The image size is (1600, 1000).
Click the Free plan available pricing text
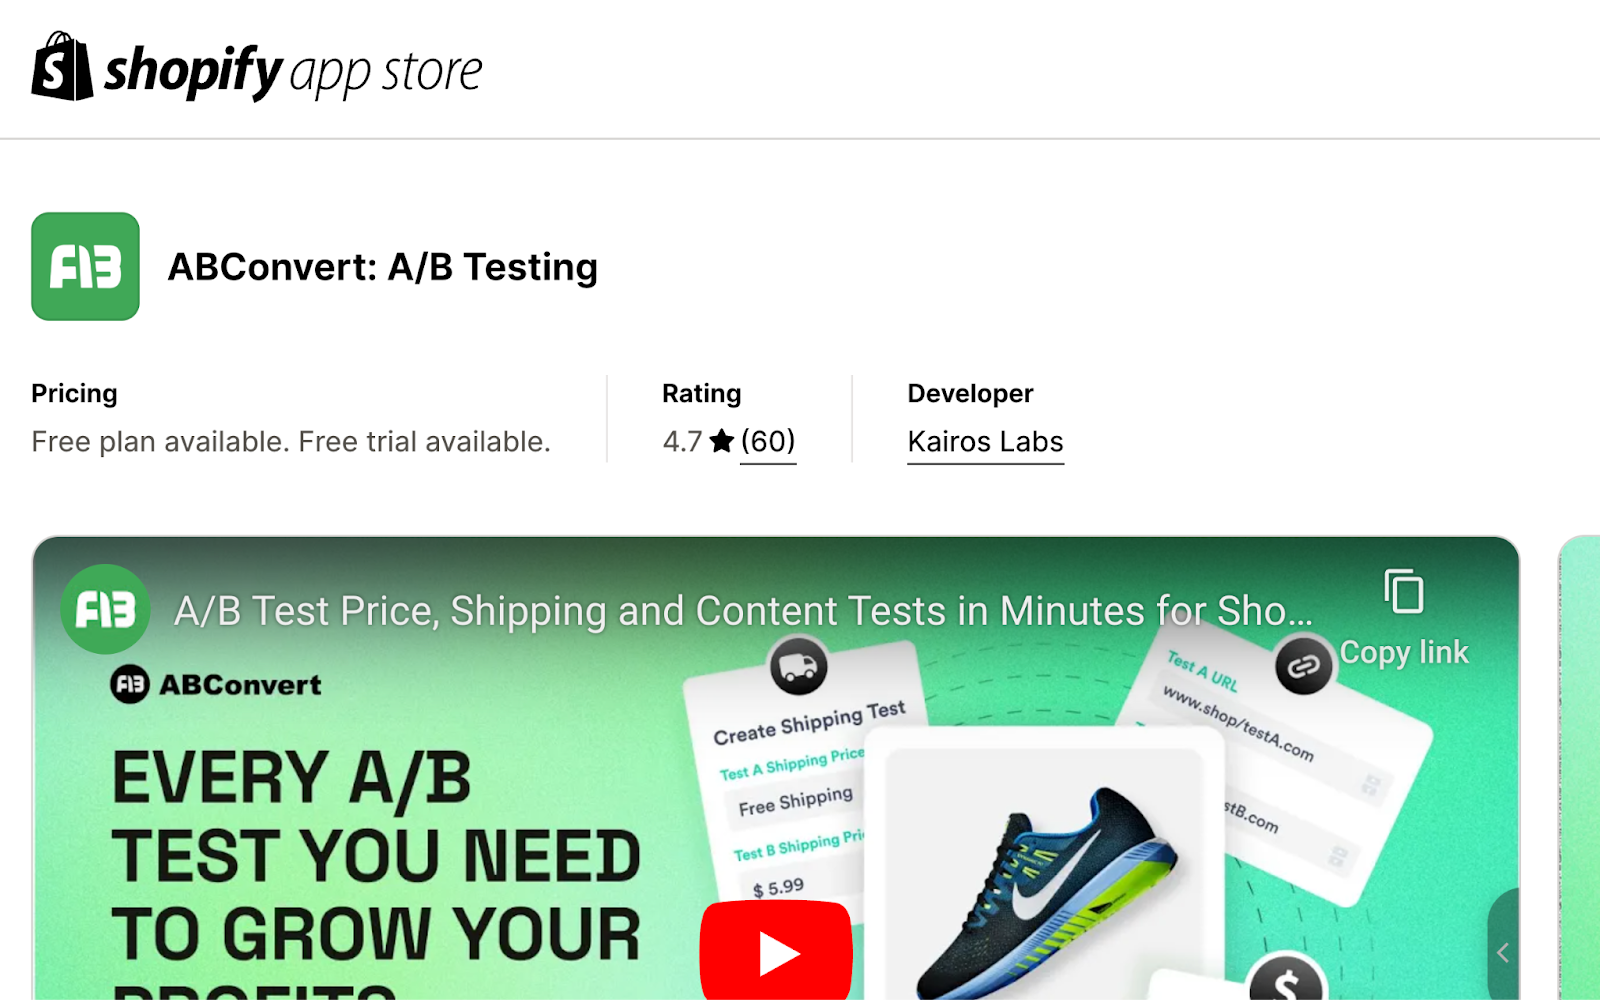pyautogui.click(x=291, y=442)
